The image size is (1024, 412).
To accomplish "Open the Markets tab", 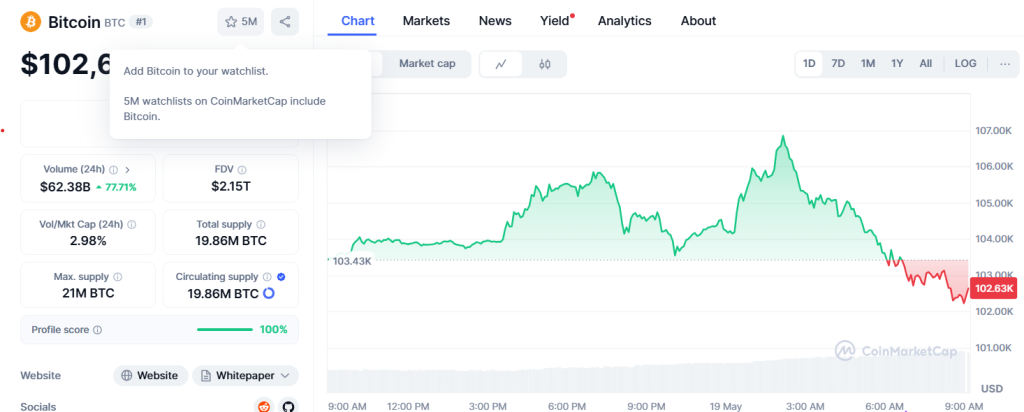I will (x=426, y=21).
